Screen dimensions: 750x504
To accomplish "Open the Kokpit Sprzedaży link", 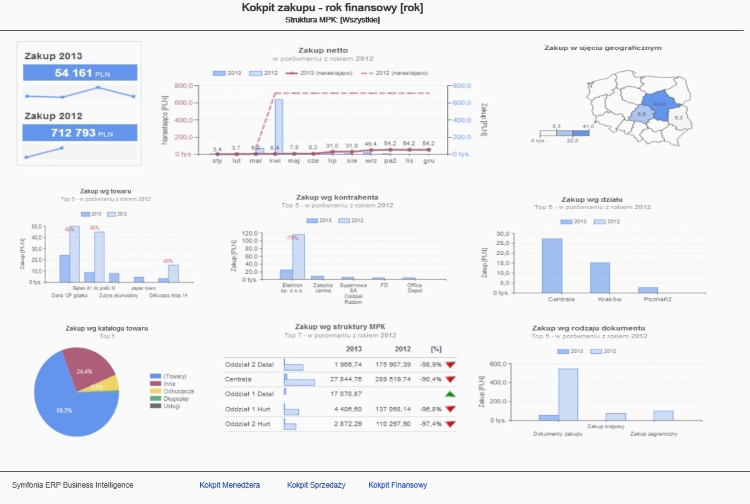I will [x=315, y=485].
